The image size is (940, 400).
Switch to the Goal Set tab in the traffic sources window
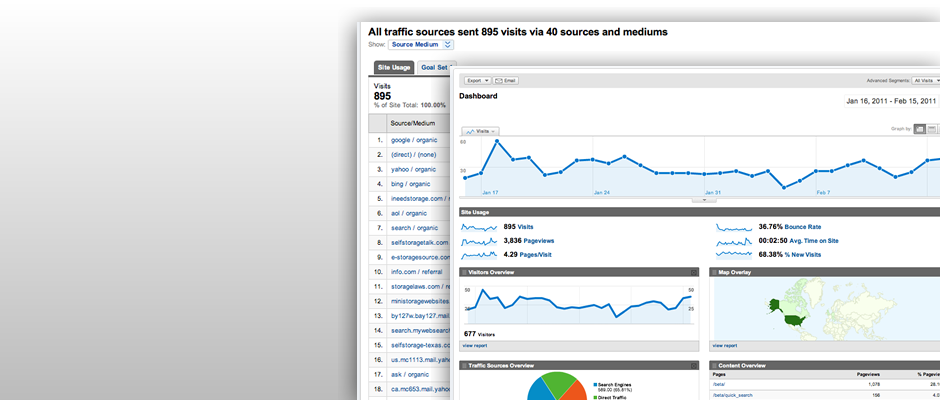[435, 68]
